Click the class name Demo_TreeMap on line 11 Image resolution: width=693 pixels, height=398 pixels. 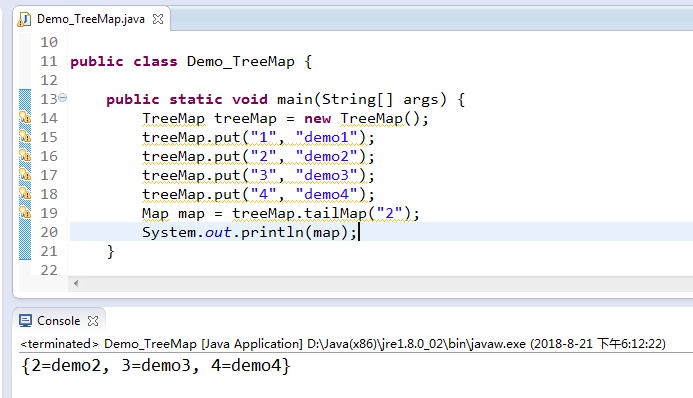[240, 61]
